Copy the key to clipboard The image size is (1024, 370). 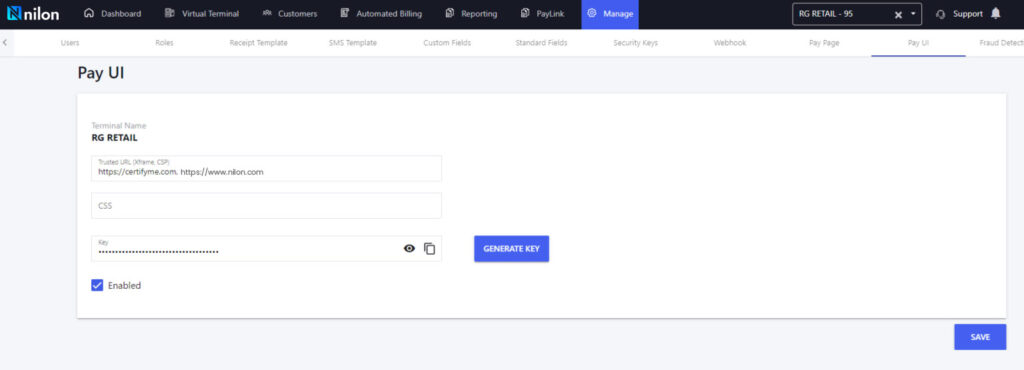[429, 249]
